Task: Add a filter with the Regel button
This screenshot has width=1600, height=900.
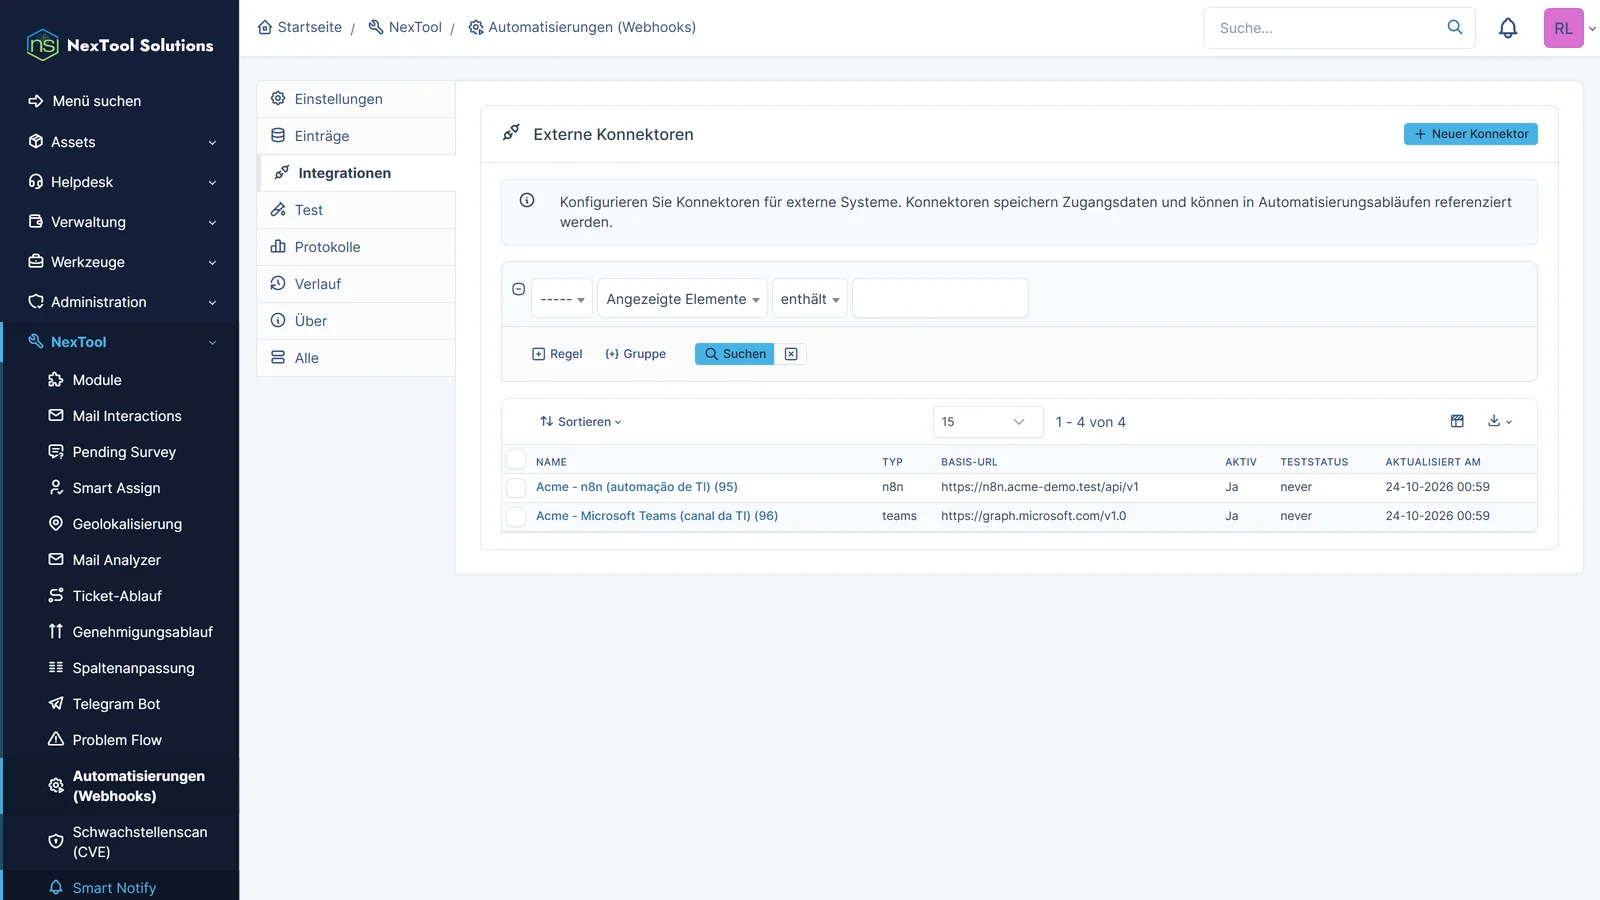Action: (557, 354)
